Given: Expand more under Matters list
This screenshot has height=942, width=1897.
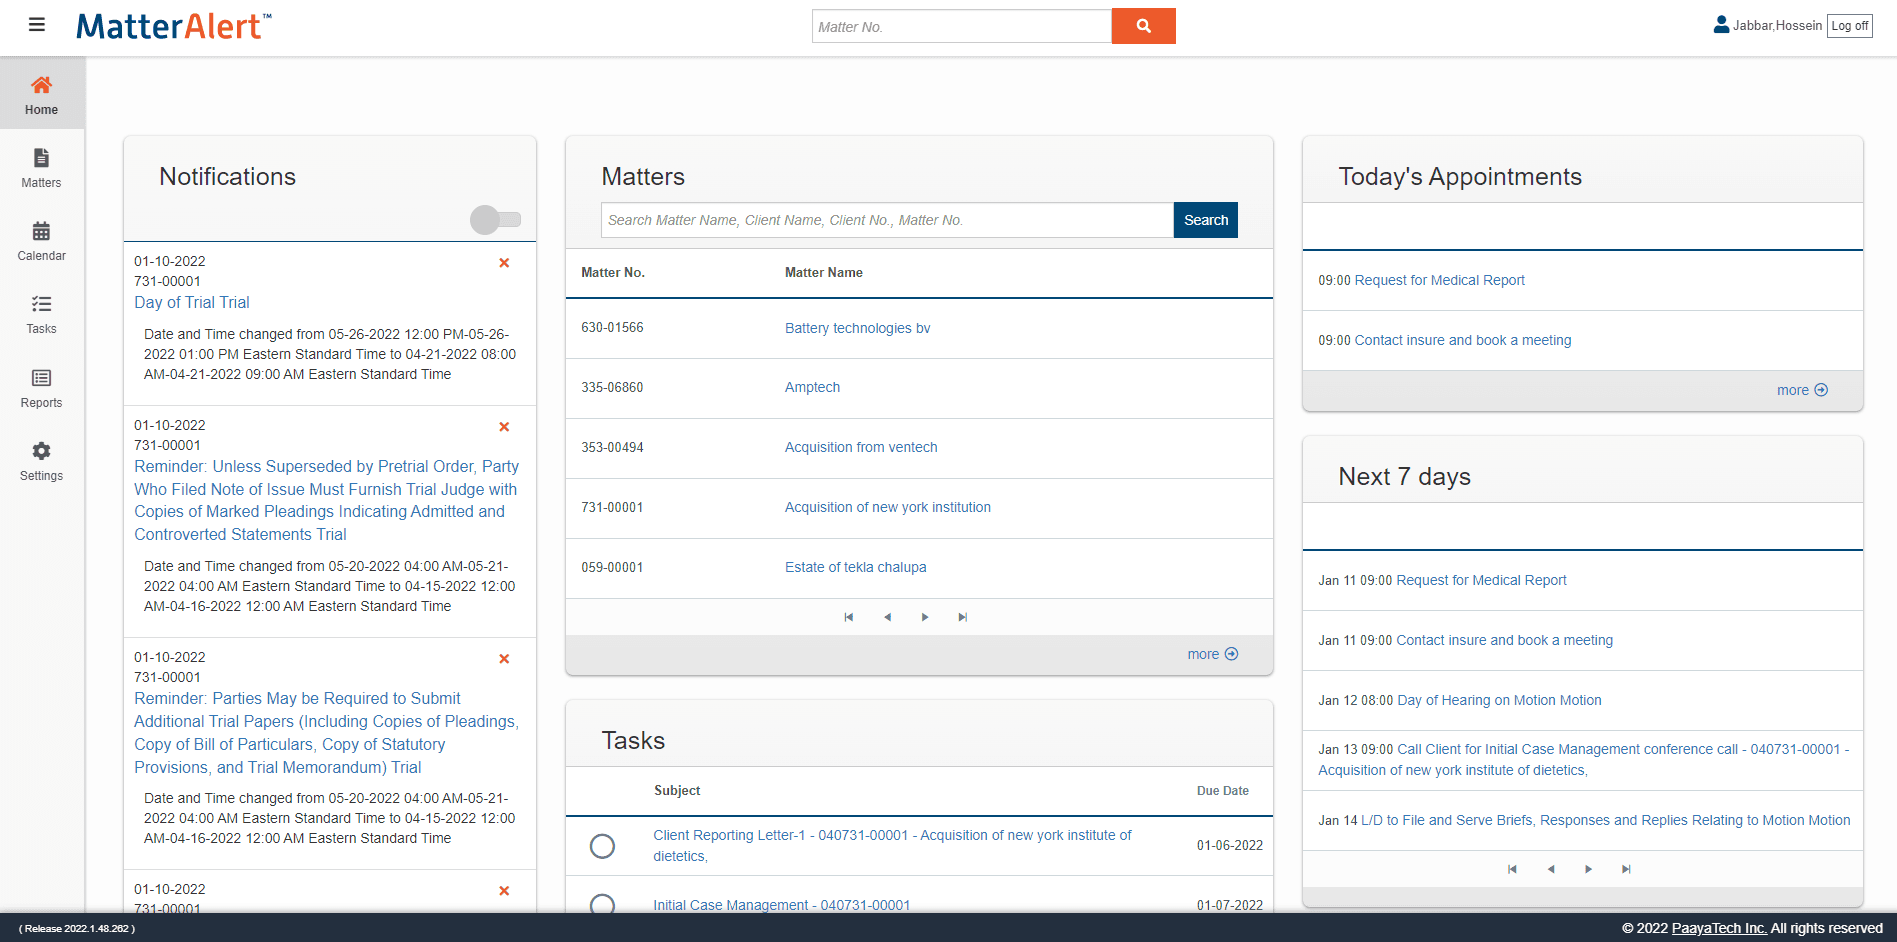Looking at the screenshot, I should (x=1212, y=654).
